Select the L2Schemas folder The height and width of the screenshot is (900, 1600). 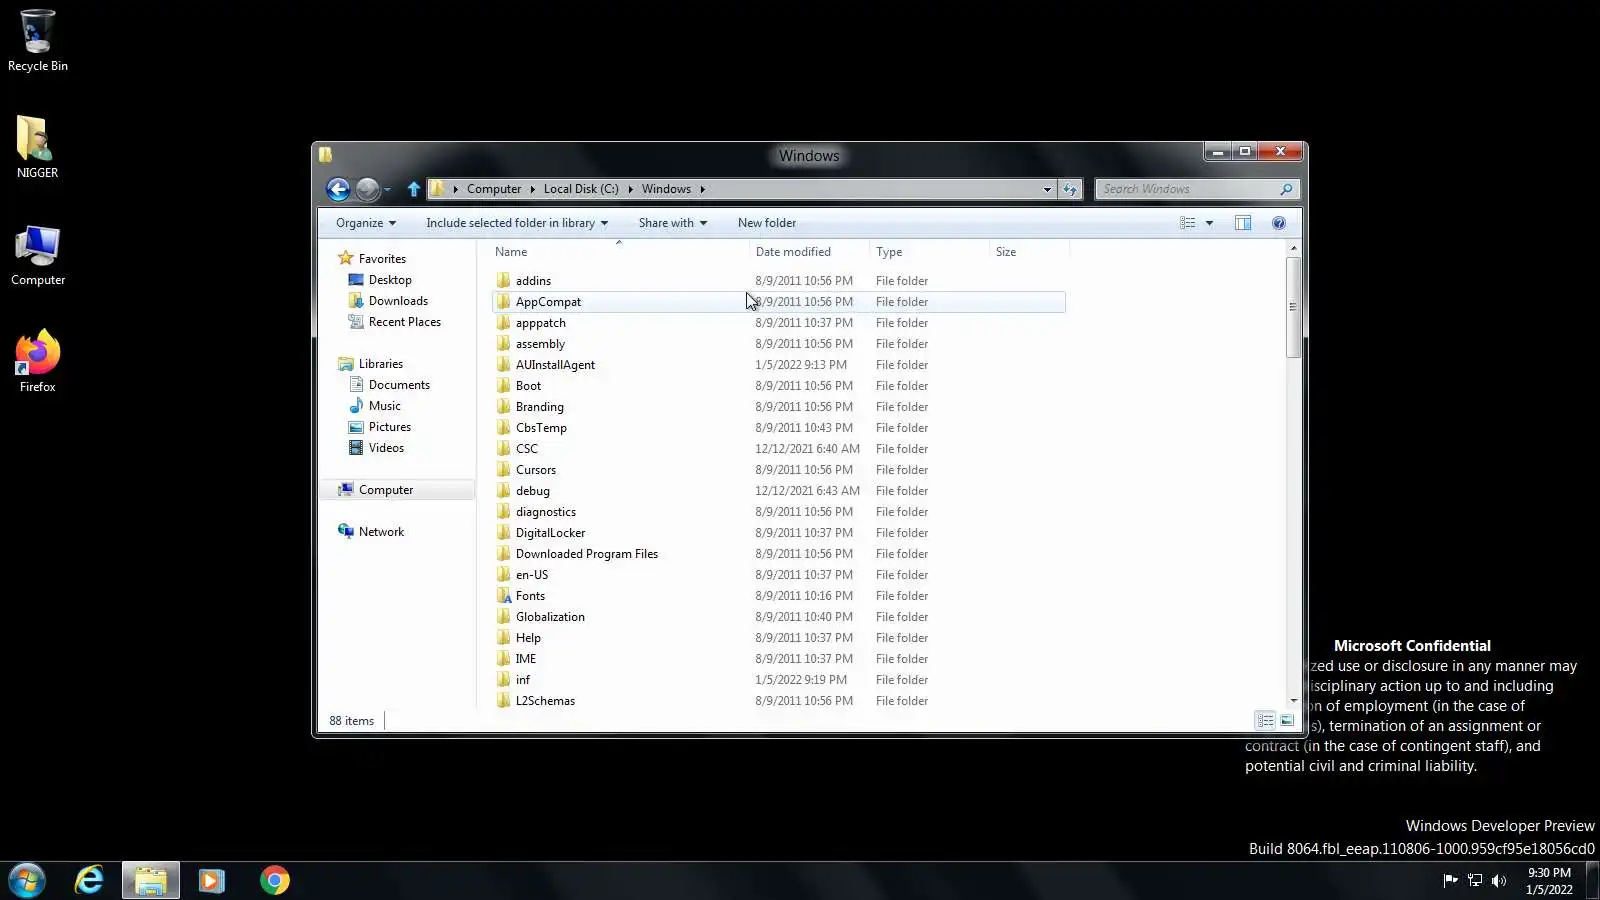coord(779,701)
